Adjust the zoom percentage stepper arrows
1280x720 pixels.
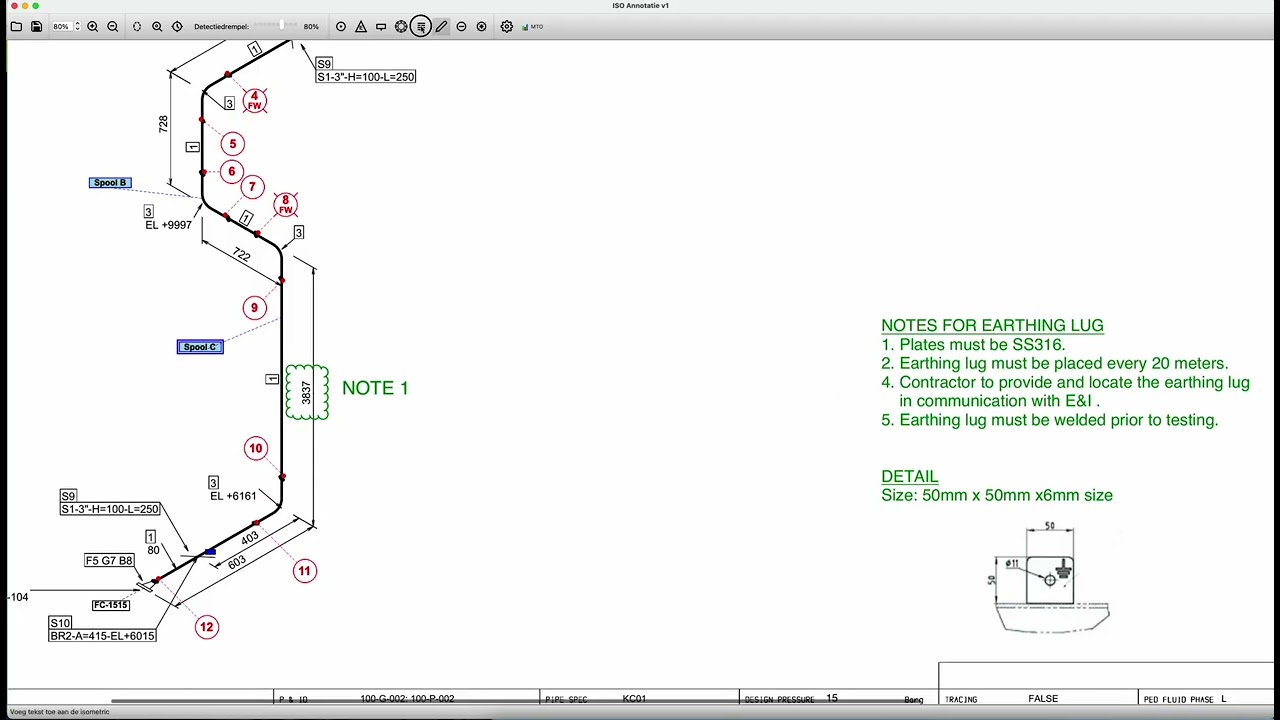click(x=77, y=26)
